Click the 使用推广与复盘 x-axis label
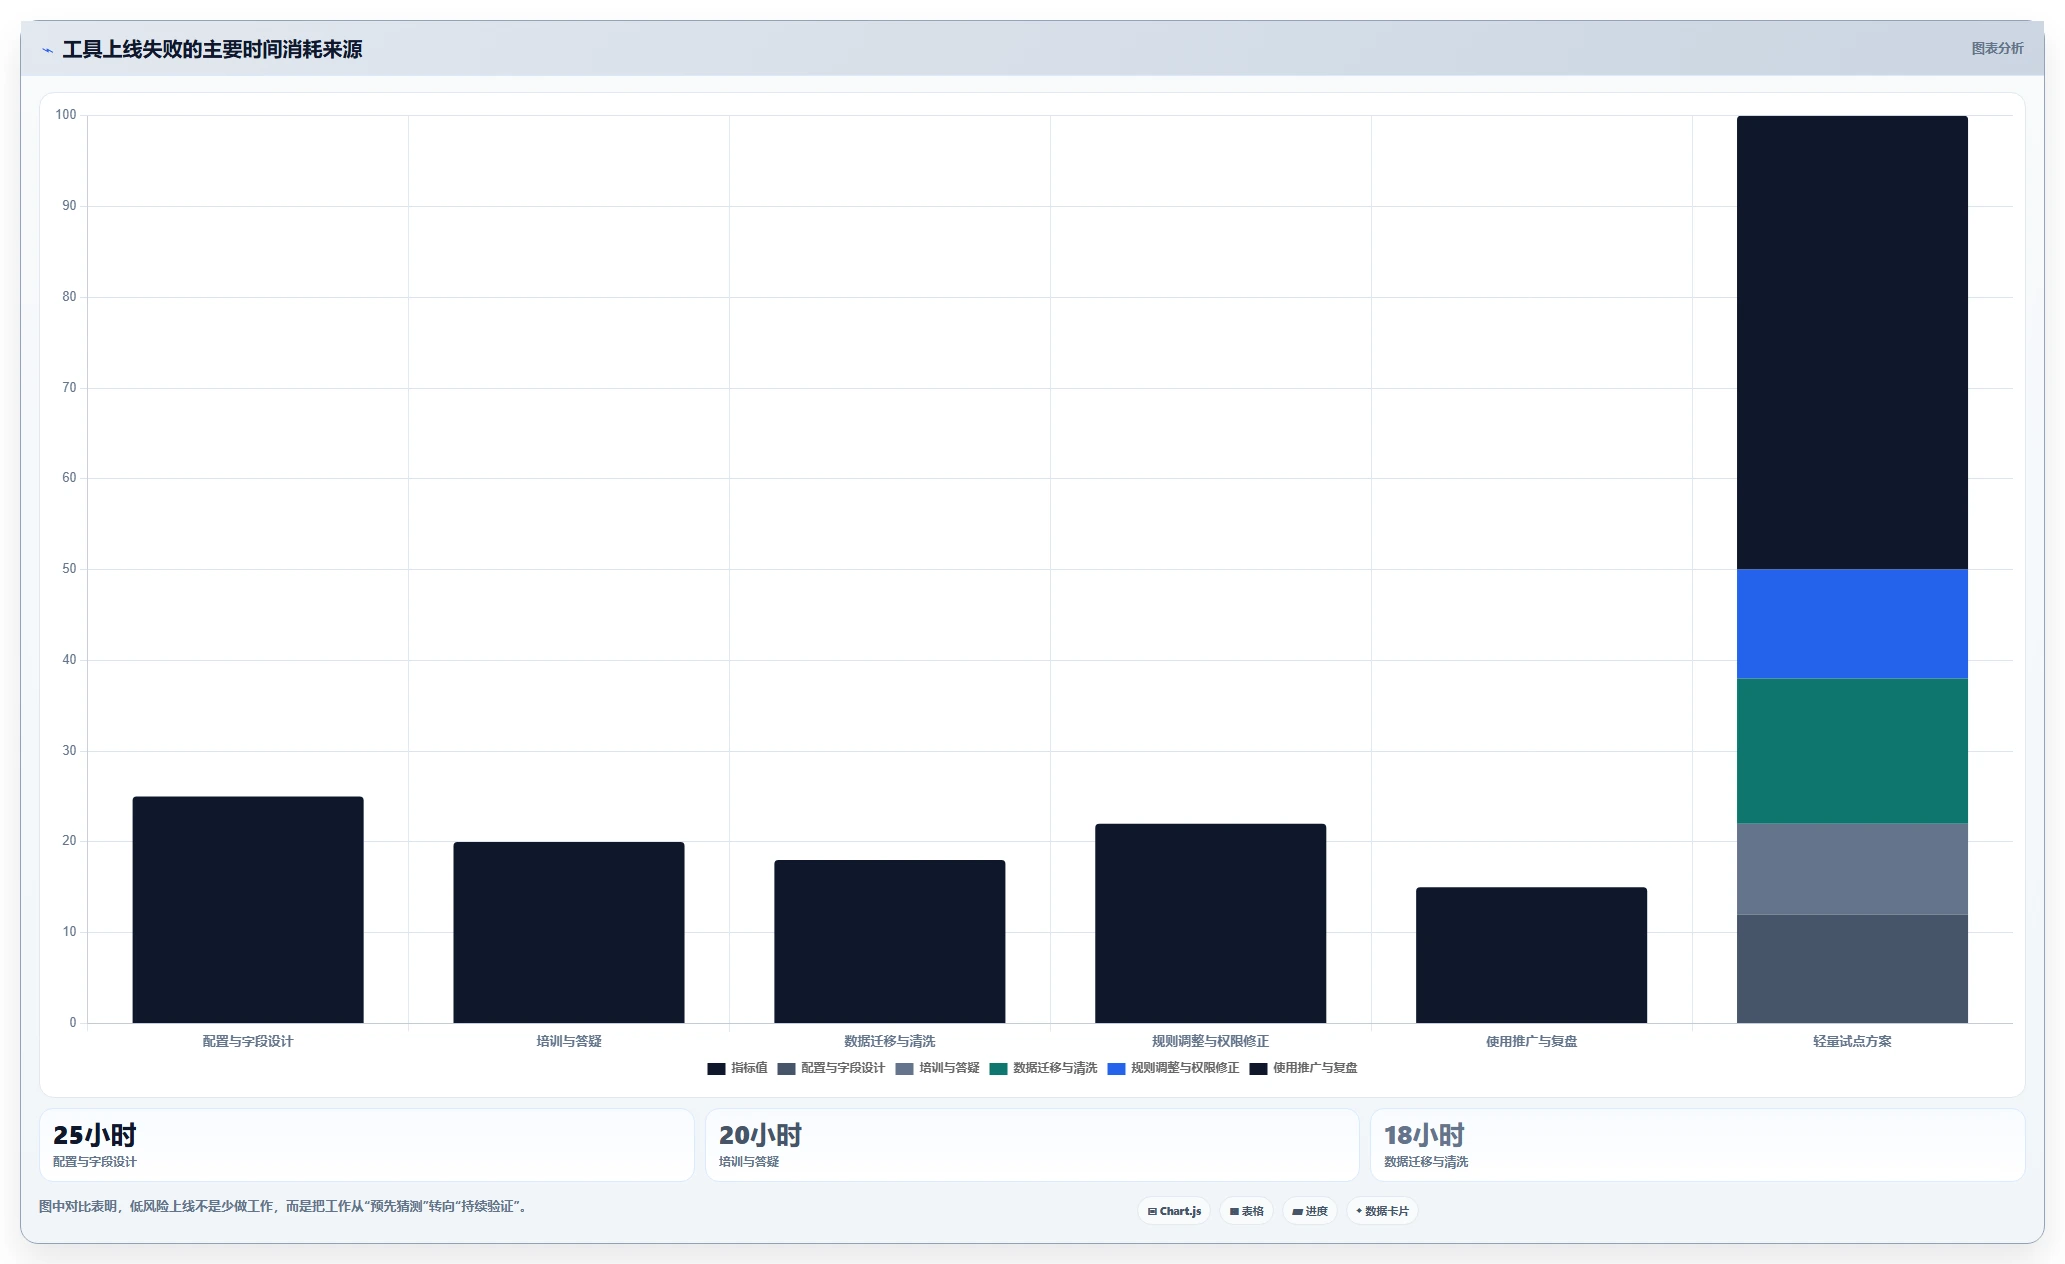This screenshot has width=2065, height=1264. coord(1531,1041)
